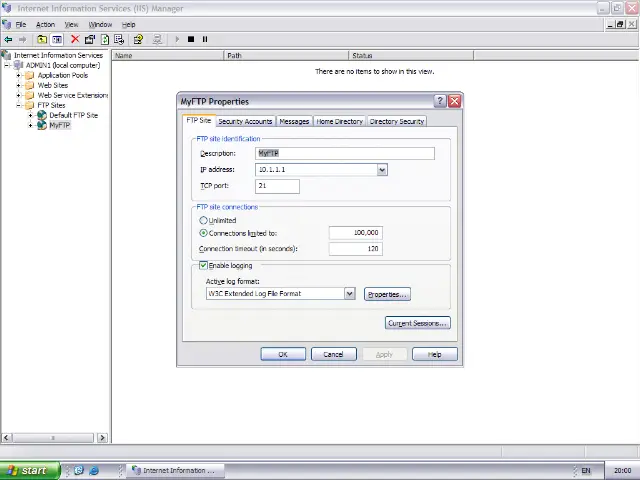The image size is (640, 480).
Task: Open the Window menu
Action: click(100, 24)
